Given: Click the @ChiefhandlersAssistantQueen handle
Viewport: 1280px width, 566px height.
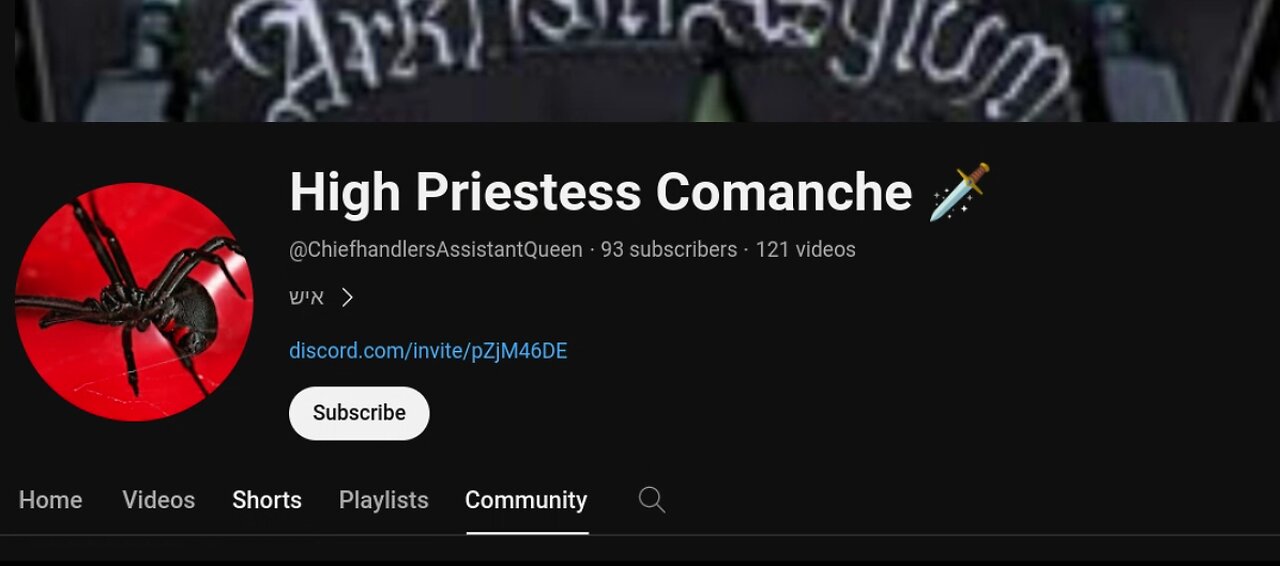Looking at the screenshot, I should click(x=436, y=250).
